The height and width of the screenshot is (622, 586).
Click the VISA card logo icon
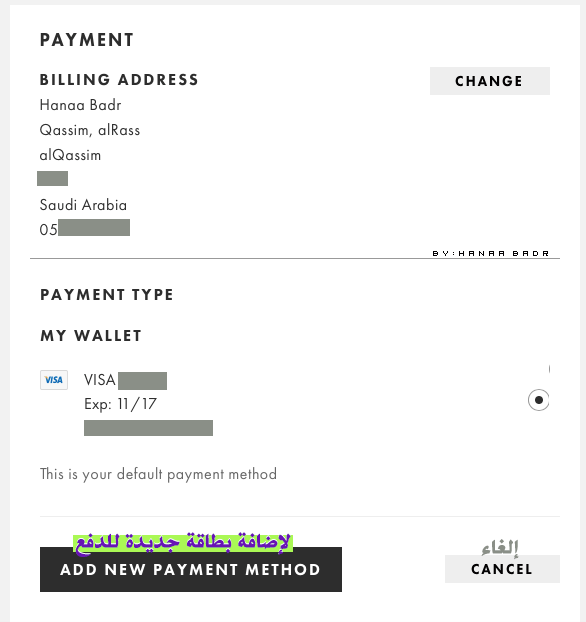pos(54,380)
